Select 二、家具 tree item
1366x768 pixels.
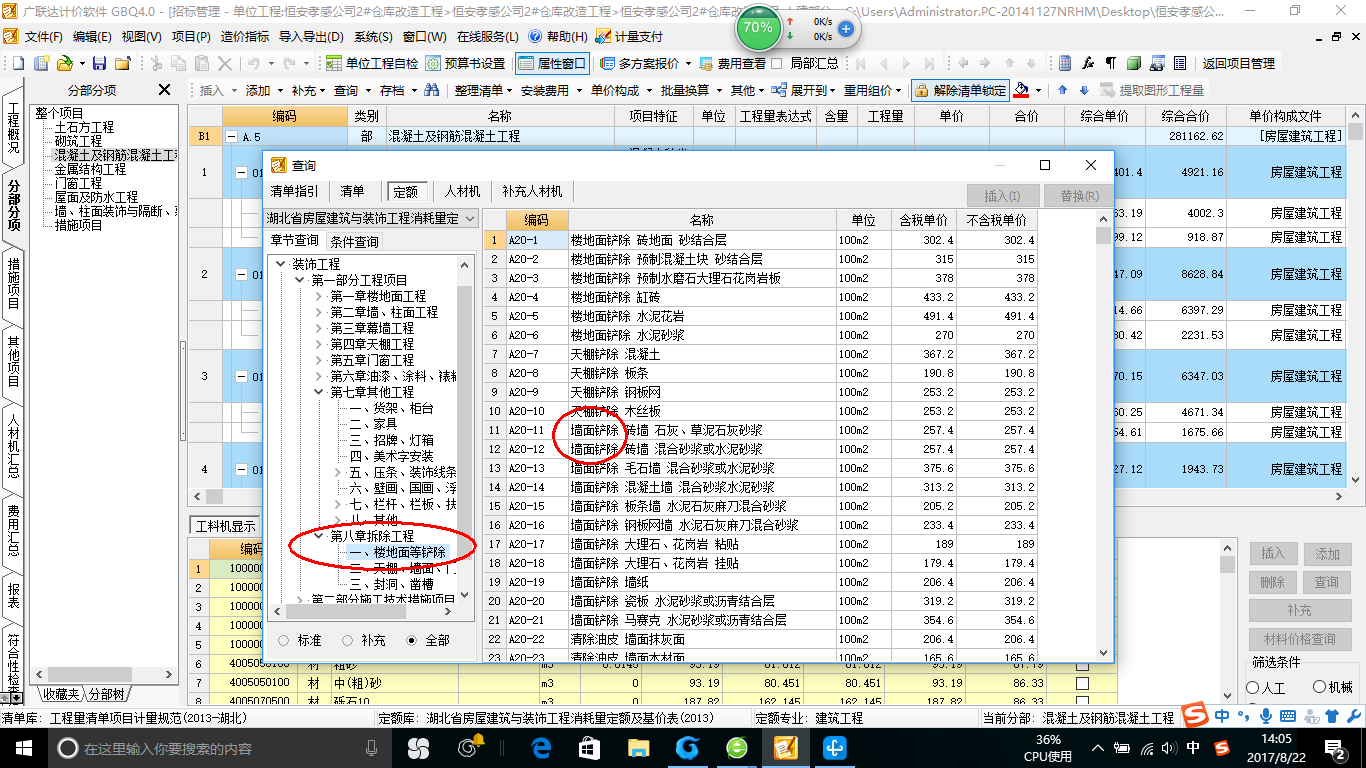click(x=373, y=424)
